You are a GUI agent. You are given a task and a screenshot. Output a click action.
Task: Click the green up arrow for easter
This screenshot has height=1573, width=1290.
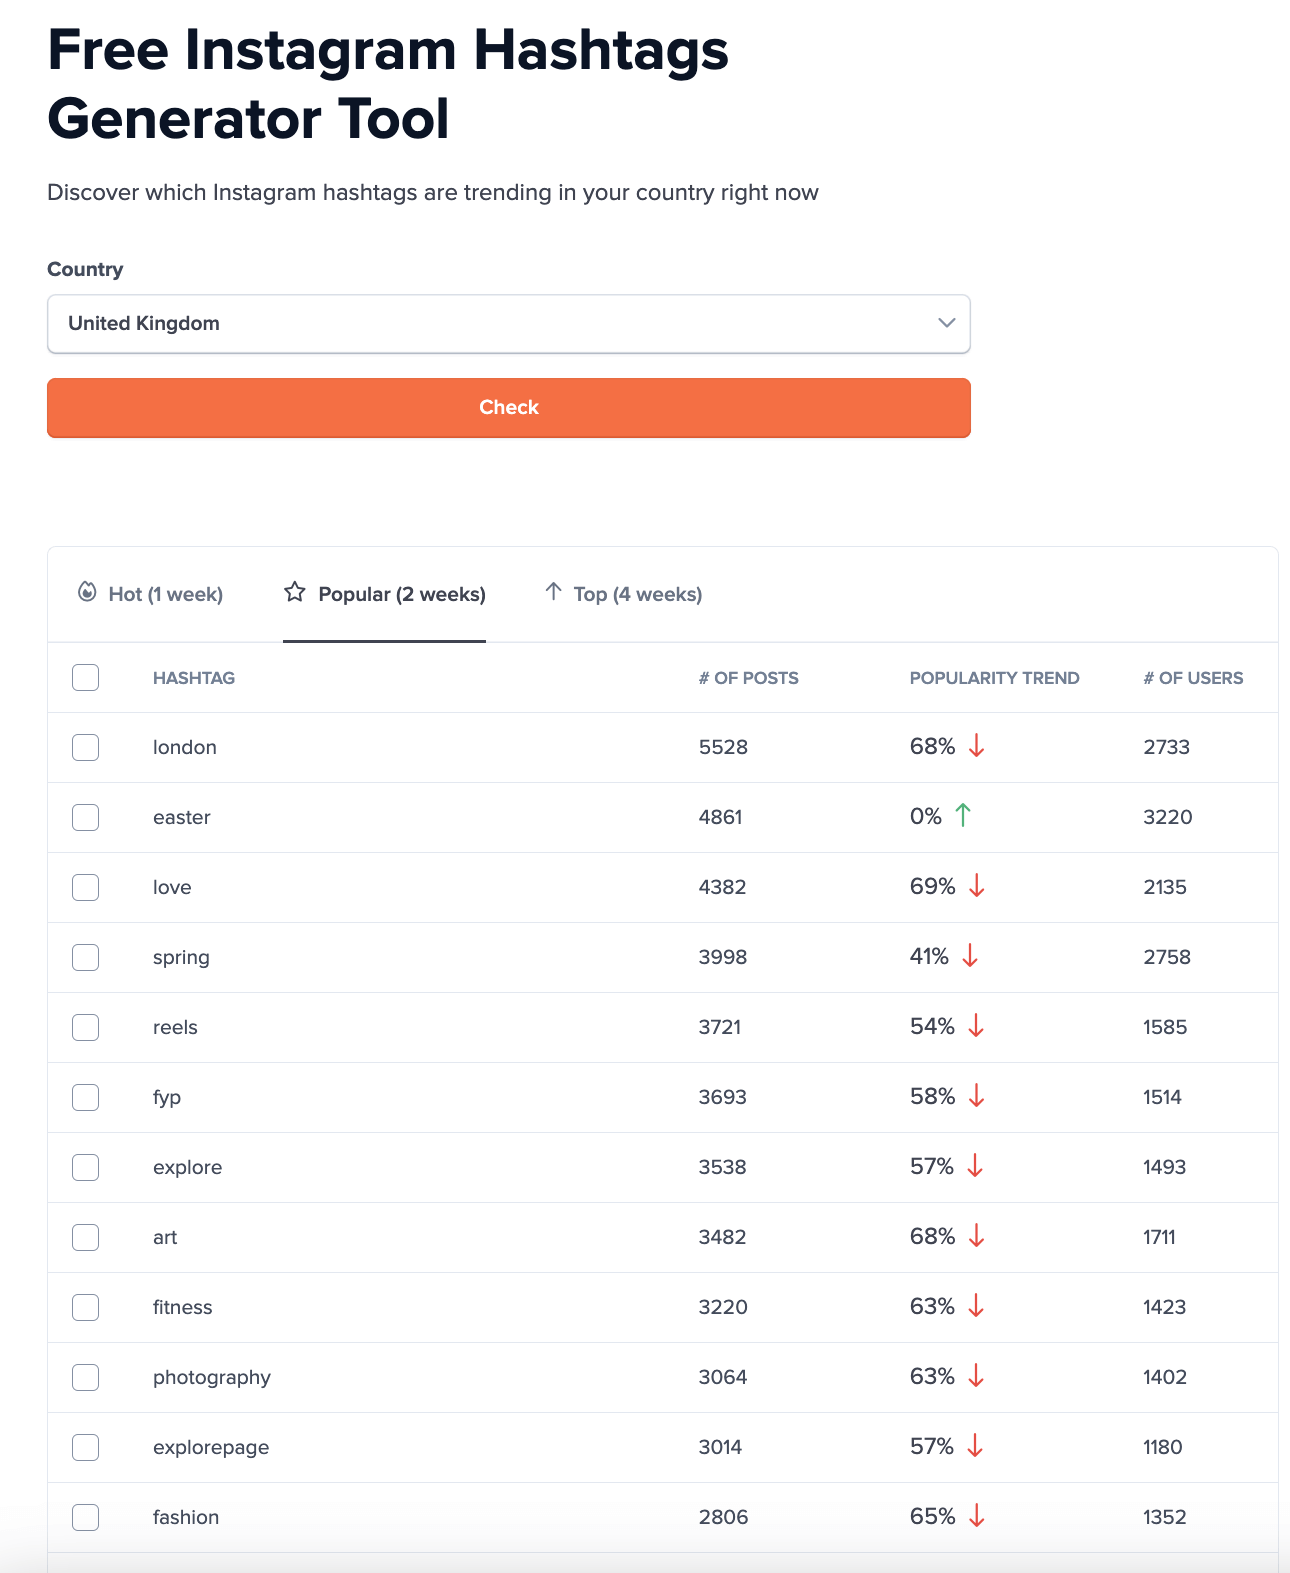click(963, 815)
